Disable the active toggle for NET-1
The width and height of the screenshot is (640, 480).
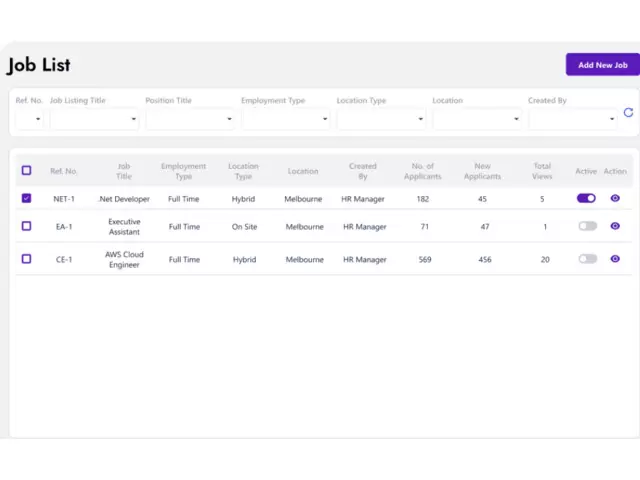tap(586, 198)
